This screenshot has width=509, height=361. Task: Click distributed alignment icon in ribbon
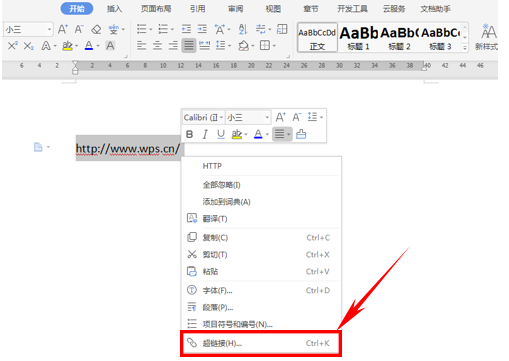tap(204, 45)
